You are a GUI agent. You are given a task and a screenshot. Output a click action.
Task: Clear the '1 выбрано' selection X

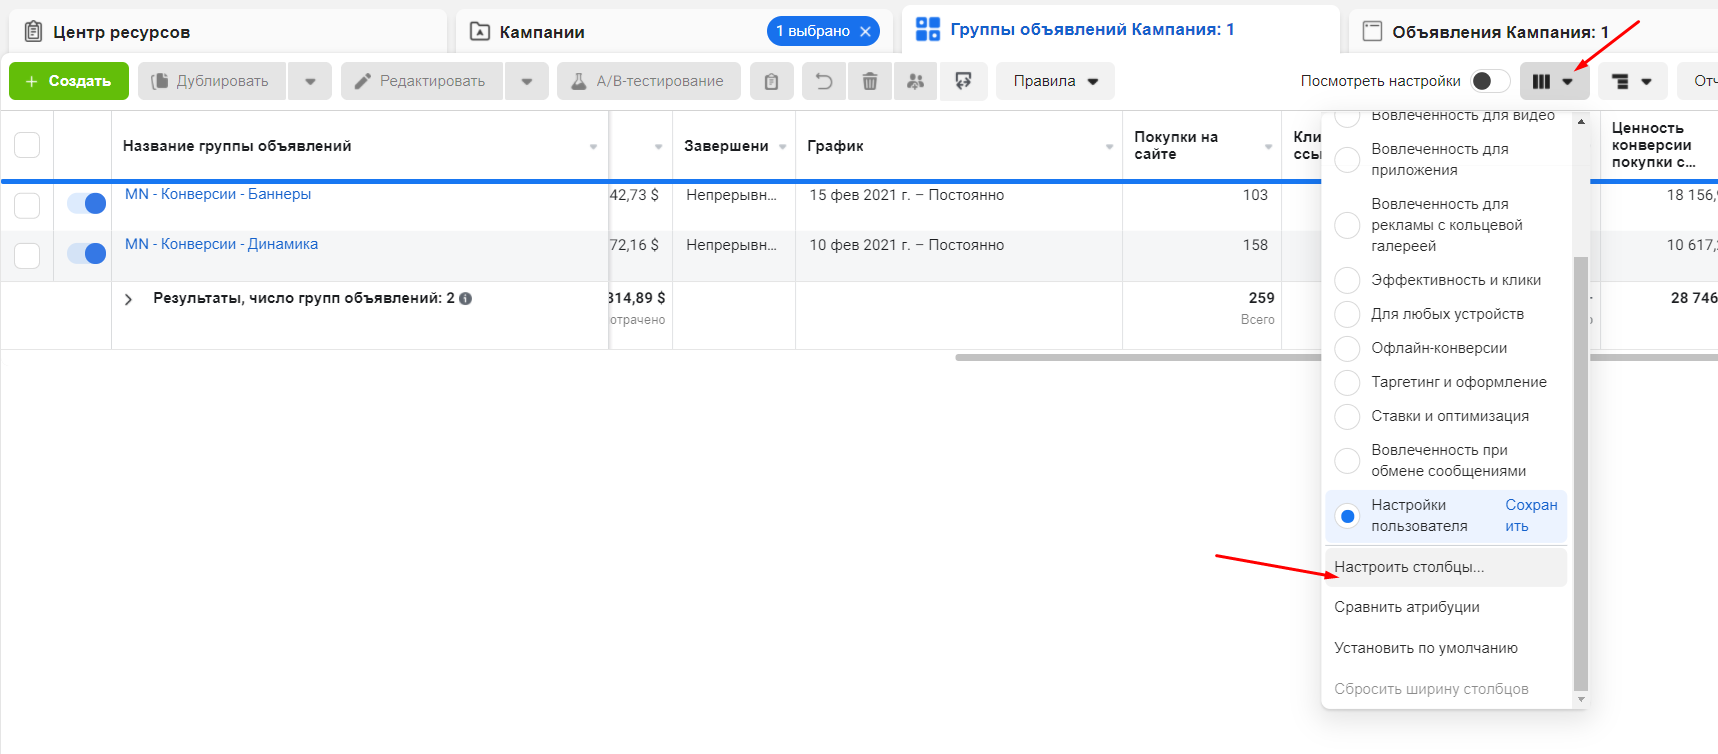[866, 32]
